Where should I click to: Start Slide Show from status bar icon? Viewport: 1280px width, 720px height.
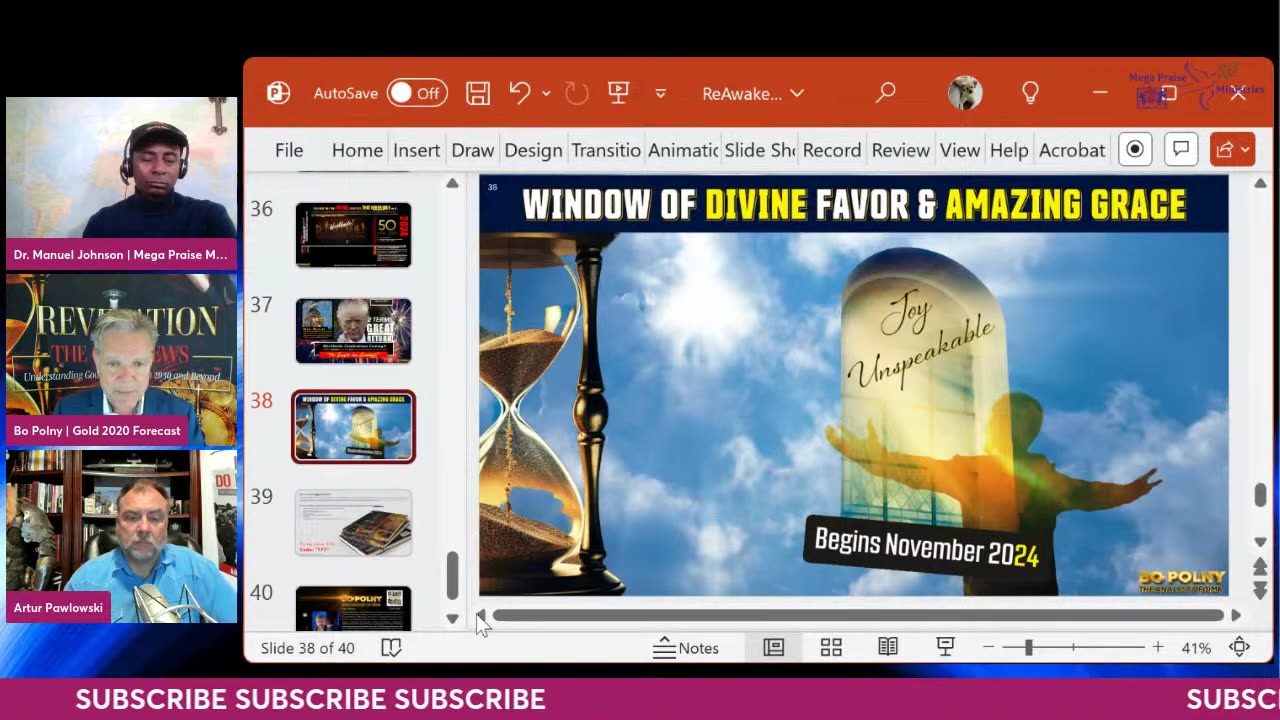click(x=945, y=648)
